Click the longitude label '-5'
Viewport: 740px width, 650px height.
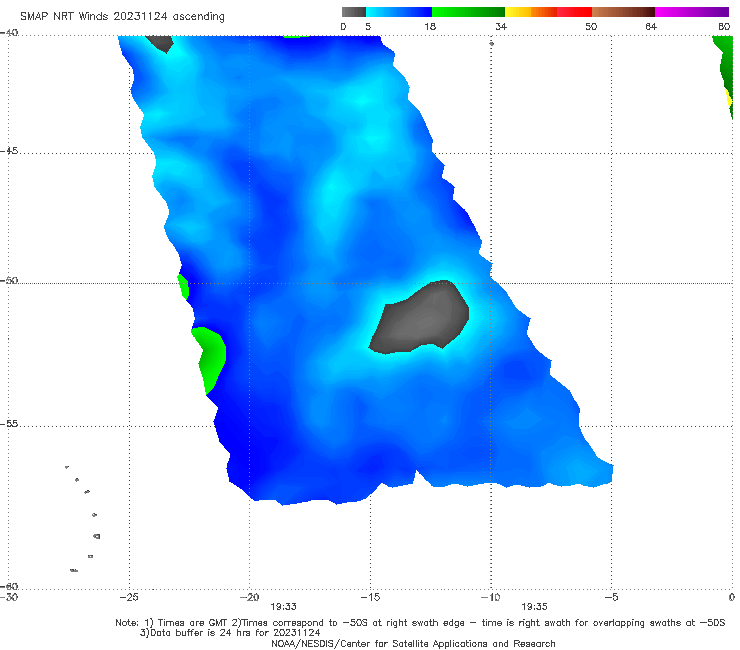pos(611,597)
